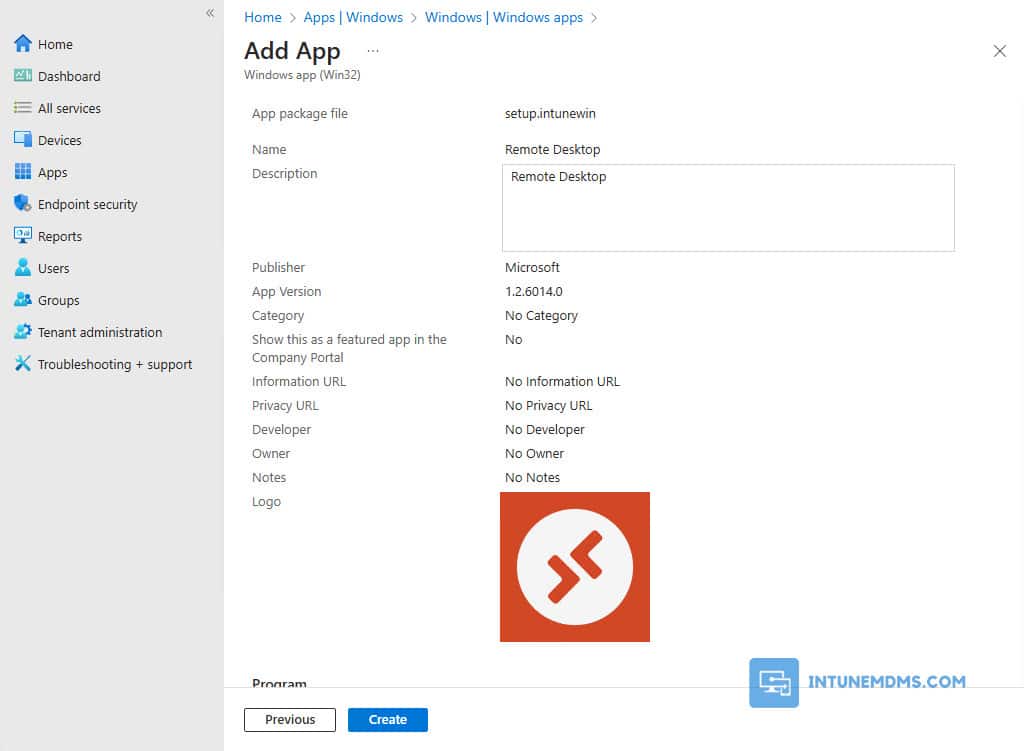The image size is (1024, 751).
Task: Click the Endpoint security shield icon
Action: [23, 203]
